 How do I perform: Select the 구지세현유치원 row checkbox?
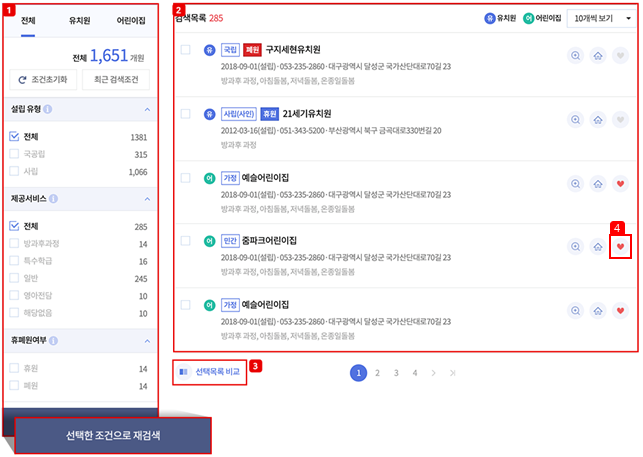click(185, 50)
